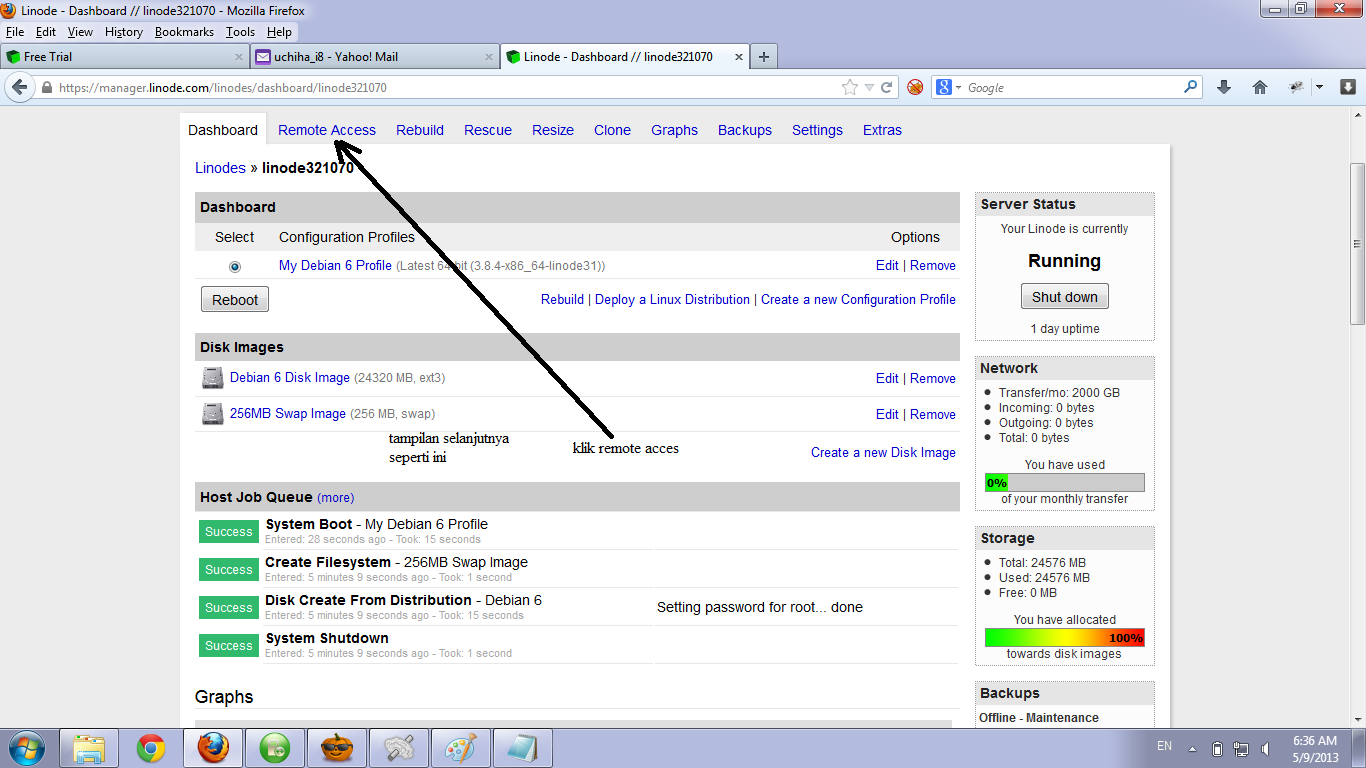This screenshot has height=768, width=1366.
Task: Open the URL bar history dropdown arrow
Action: coord(870,88)
